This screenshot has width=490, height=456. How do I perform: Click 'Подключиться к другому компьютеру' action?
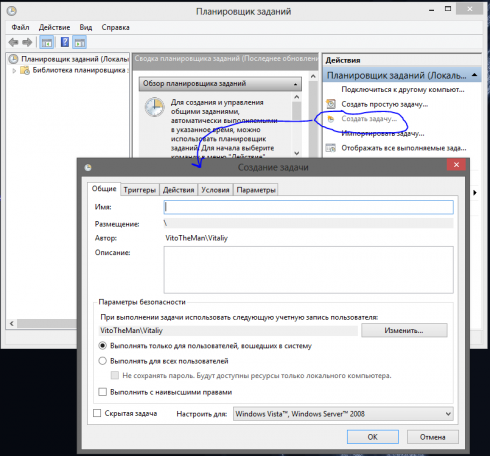click(x=403, y=90)
